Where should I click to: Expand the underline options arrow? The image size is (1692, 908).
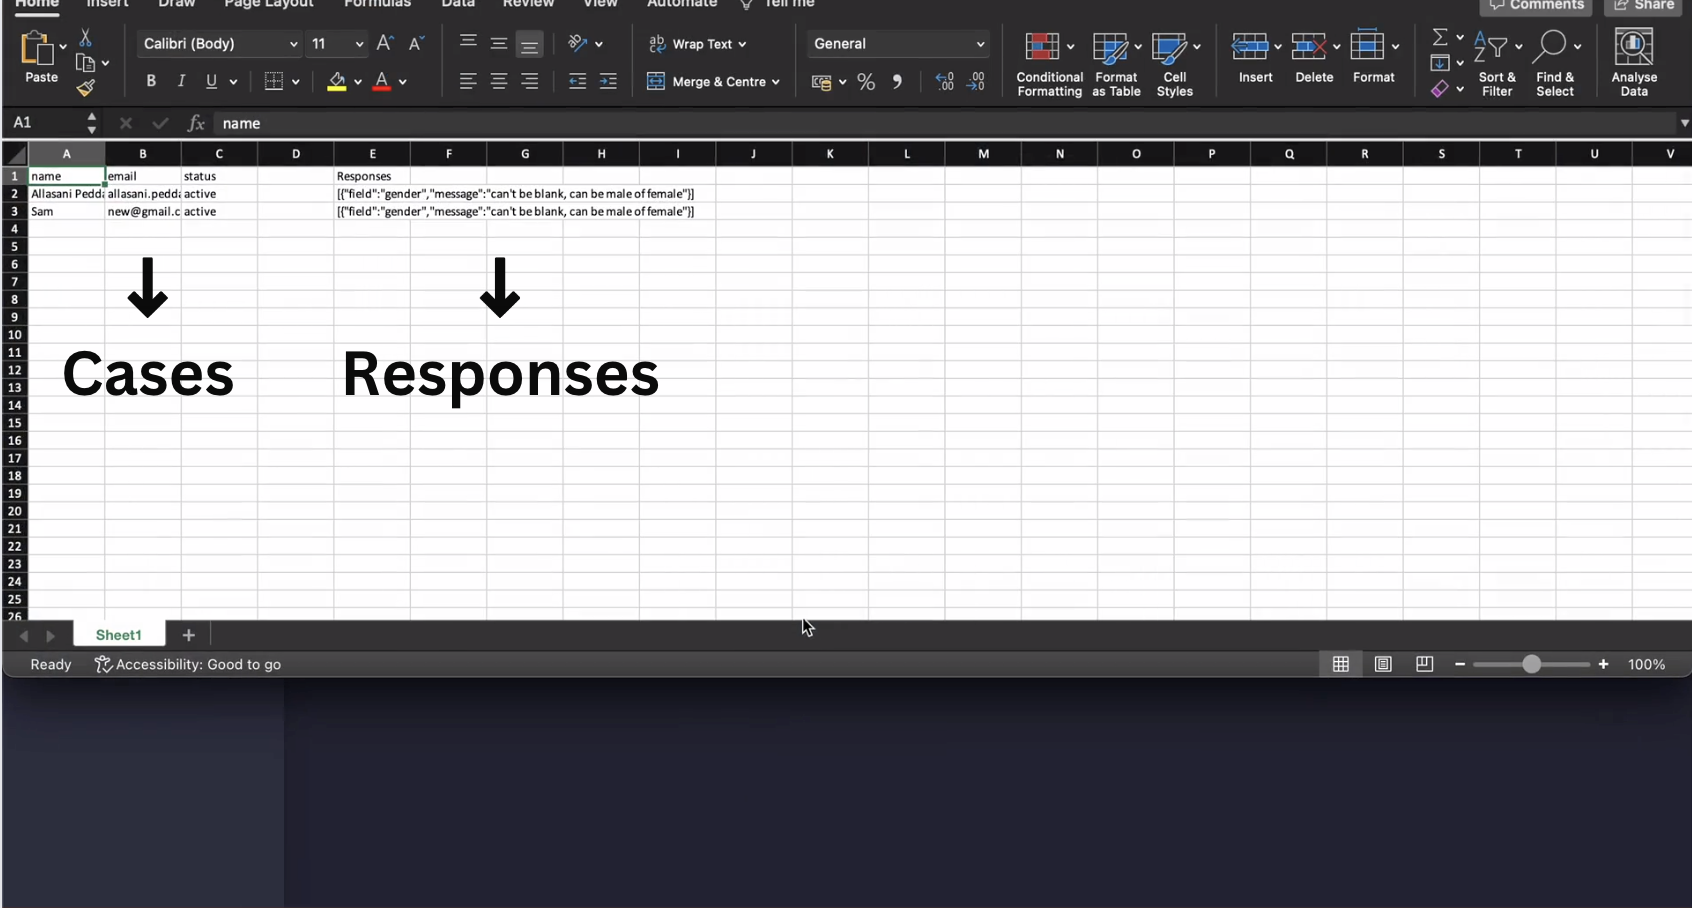(x=233, y=82)
